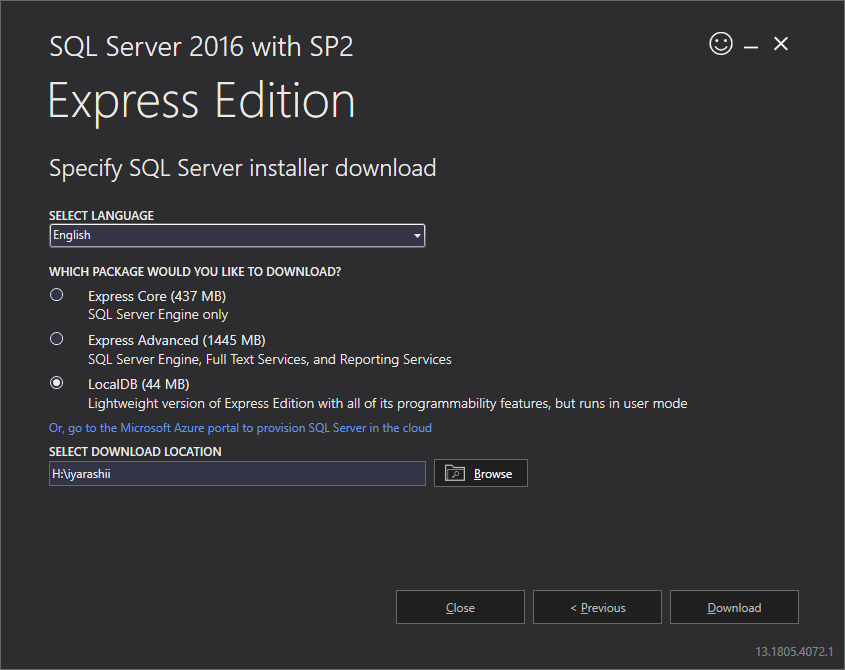The width and height of the screenshot is (845, 670).
Task: Open the Select Language dropdown
Action: click(x=237, y=236)
